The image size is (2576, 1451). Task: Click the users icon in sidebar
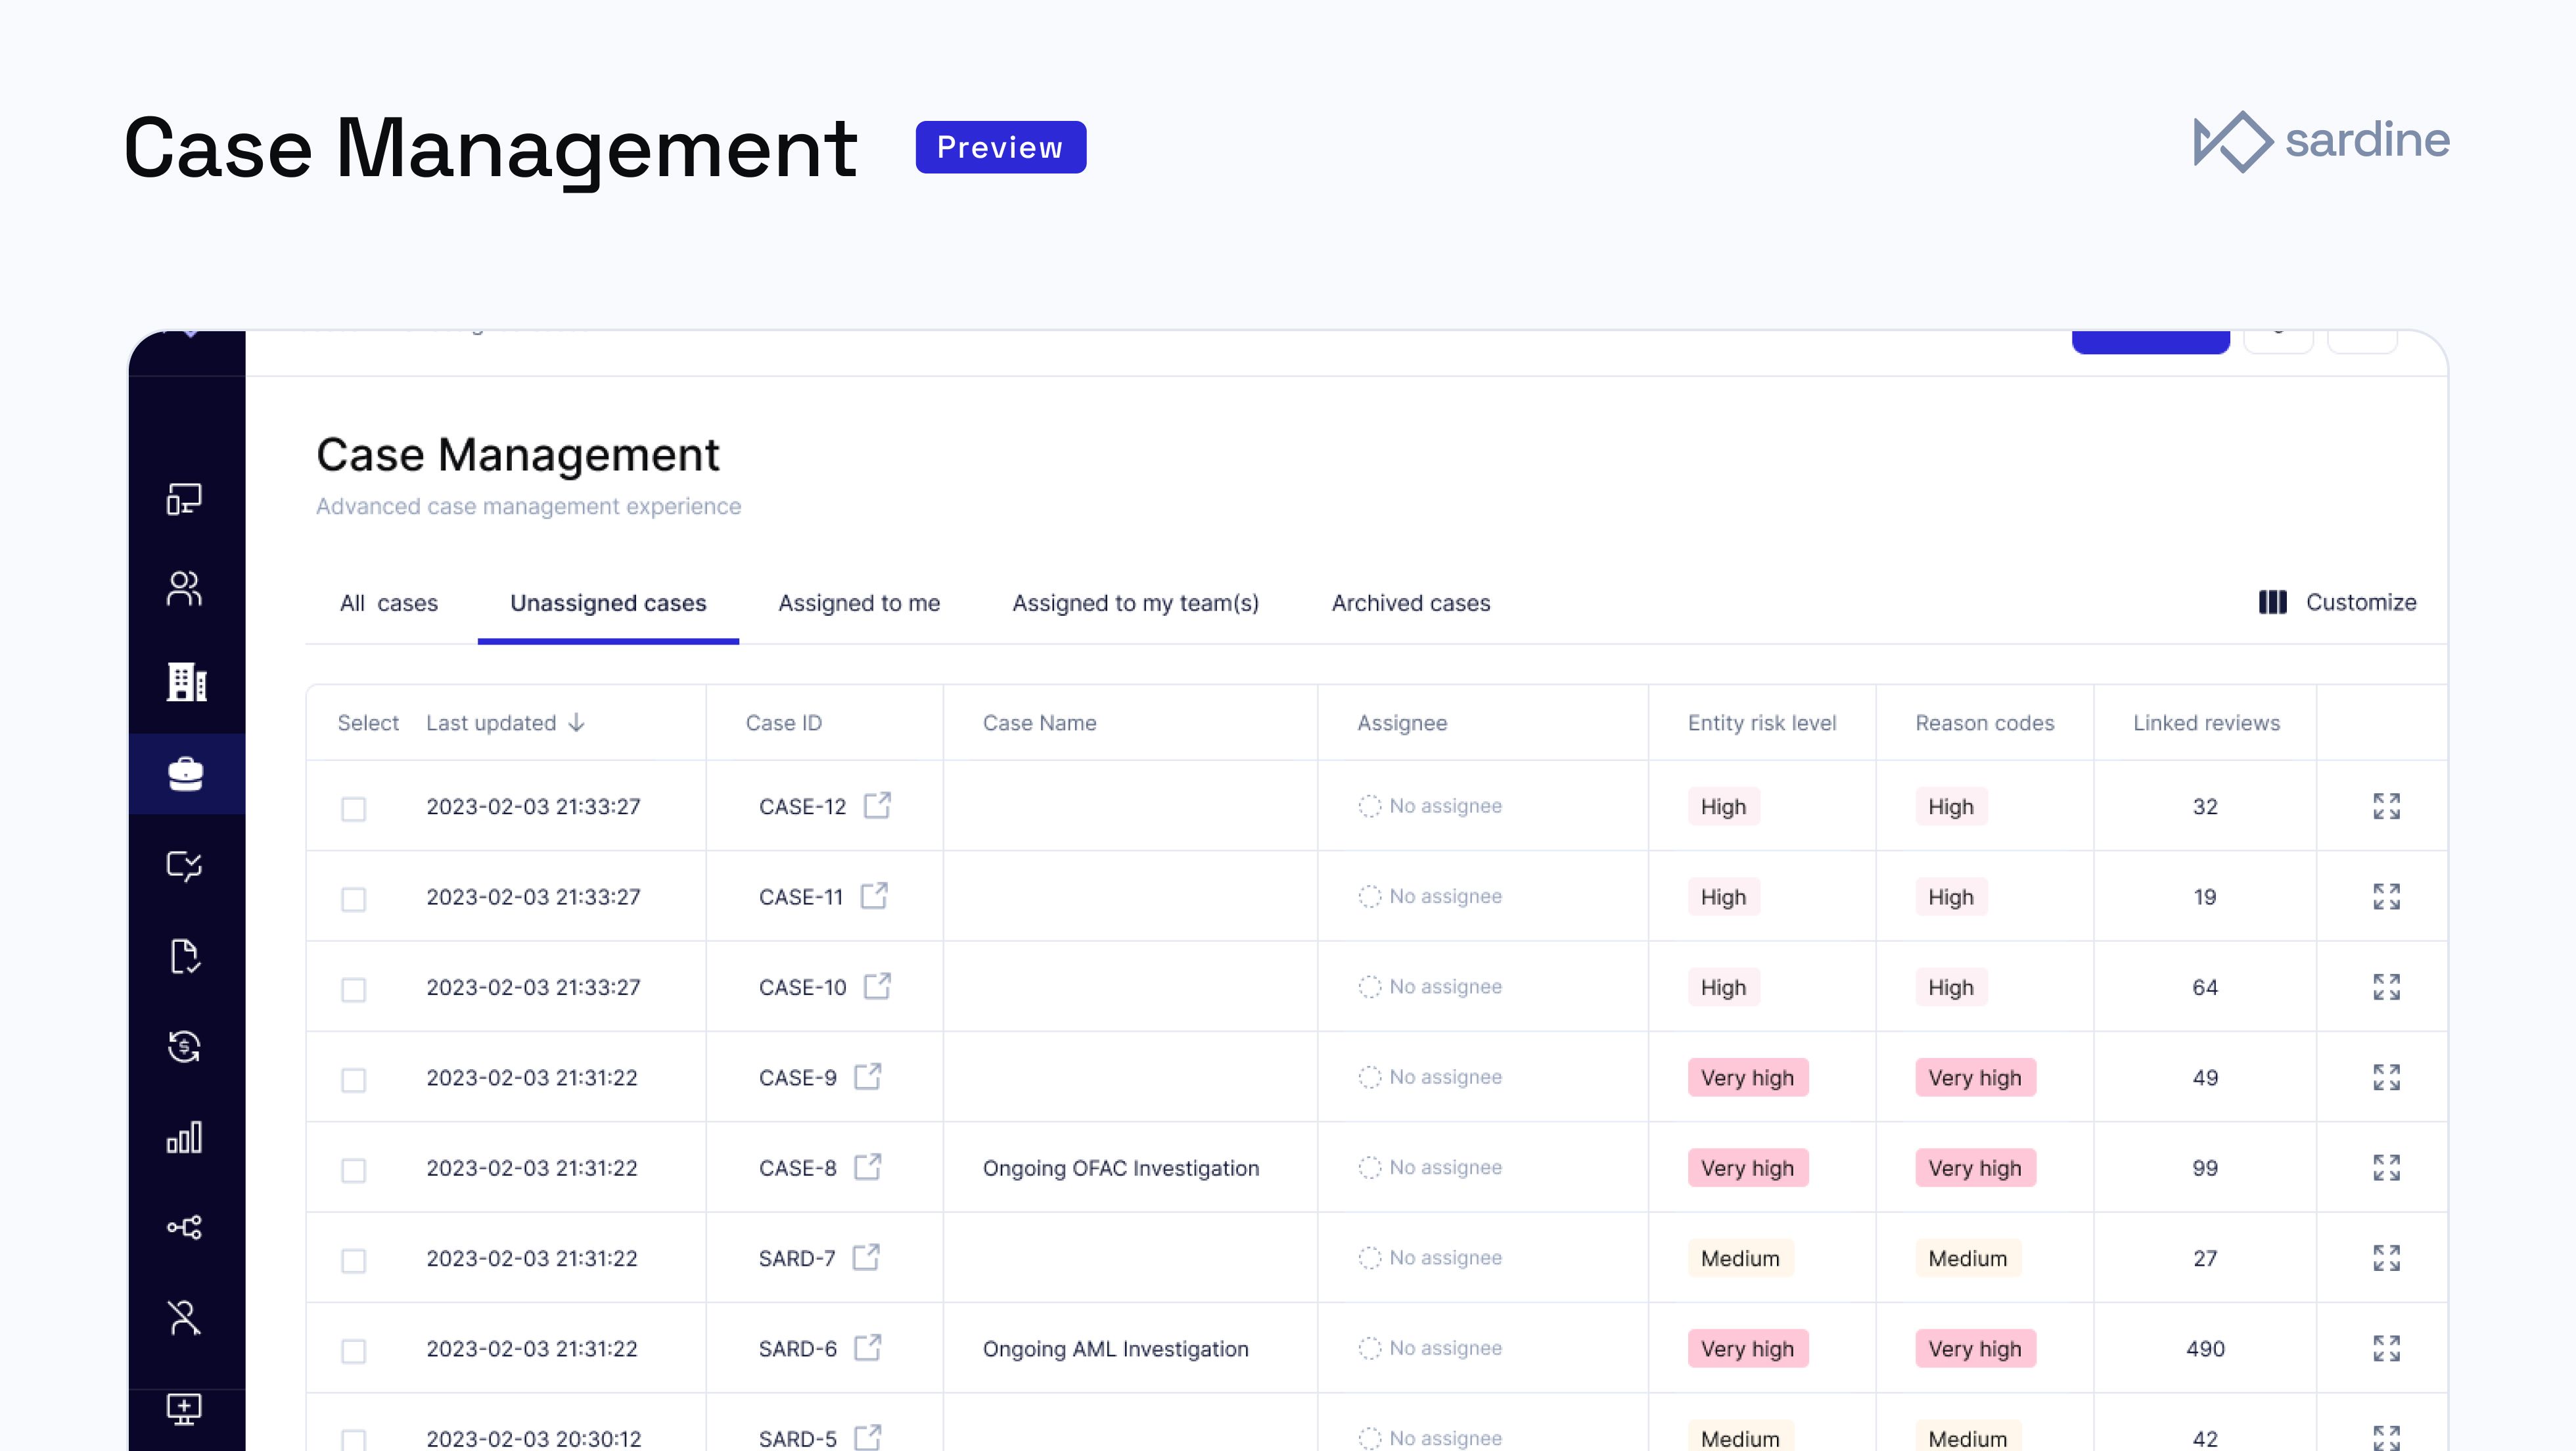(184, 589)
